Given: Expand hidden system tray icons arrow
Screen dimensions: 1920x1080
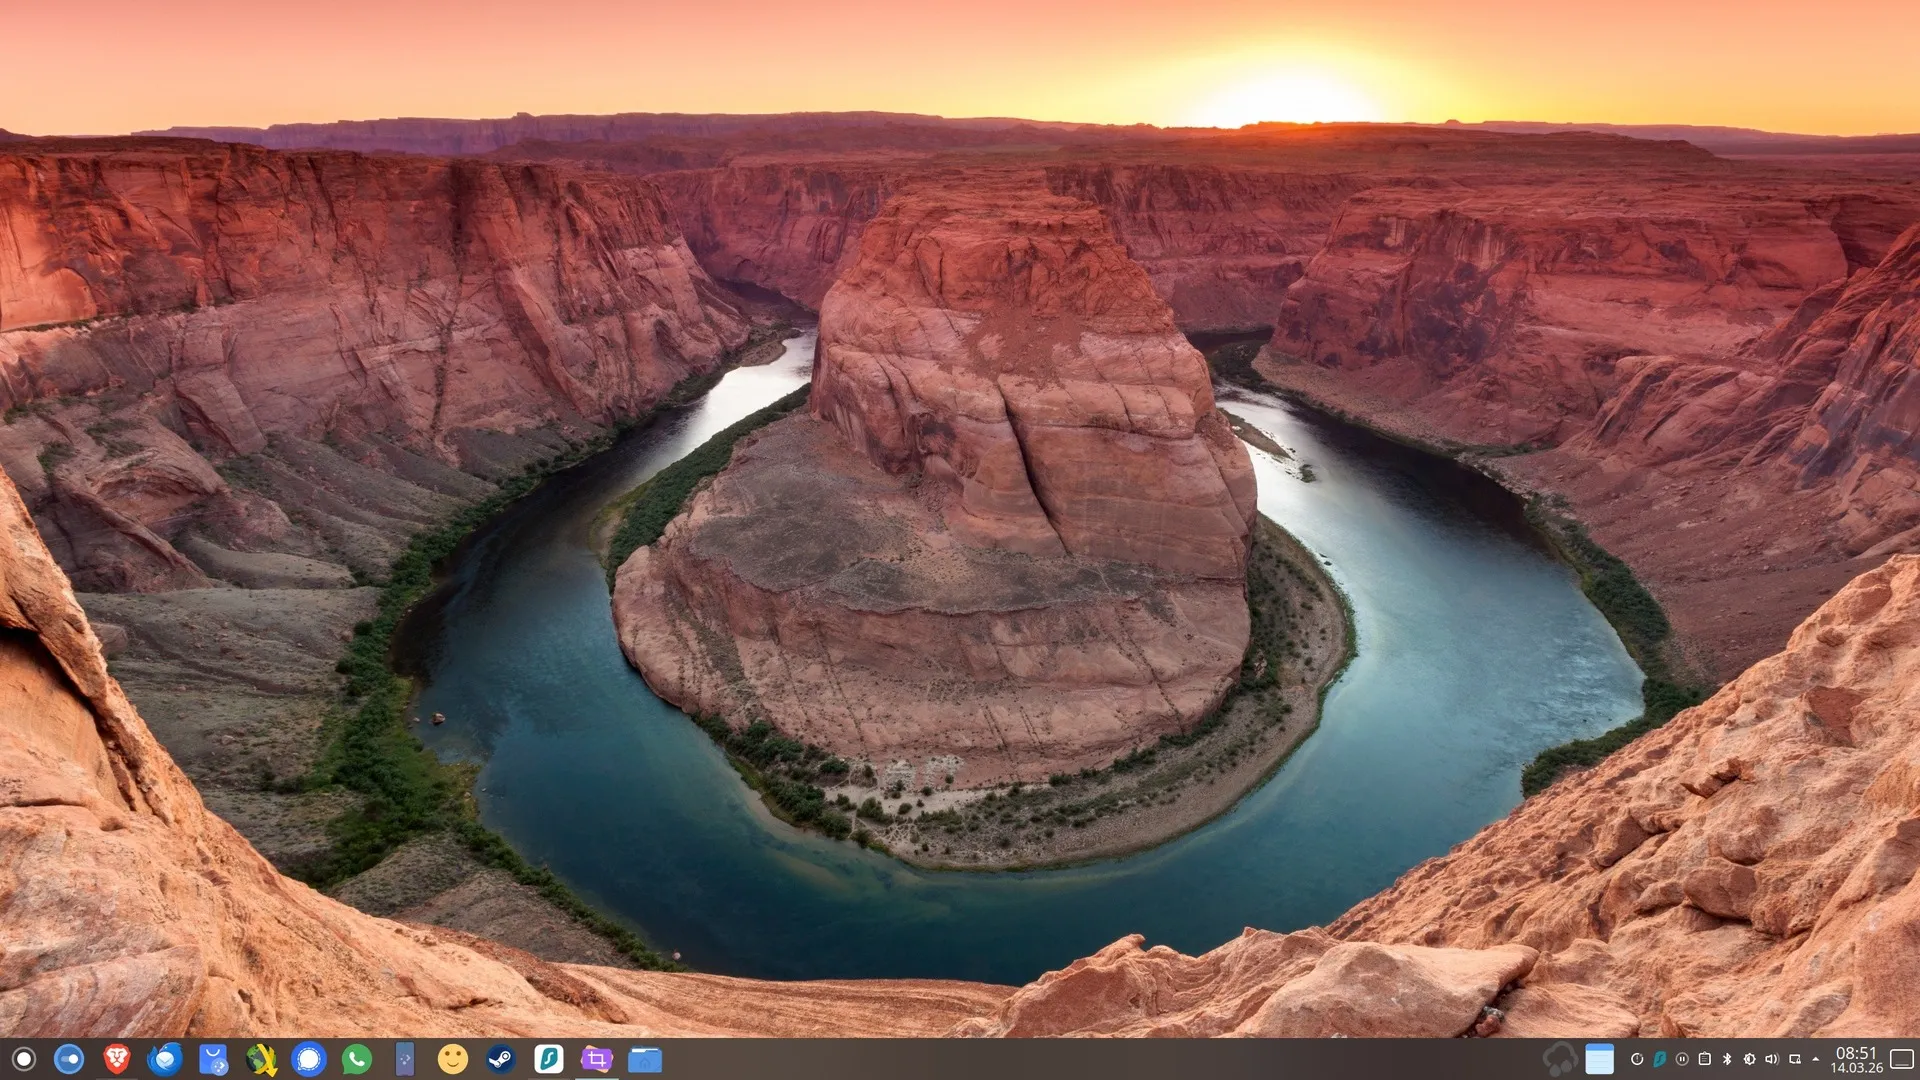Looking at the screenshot, I should 1816,1059.
